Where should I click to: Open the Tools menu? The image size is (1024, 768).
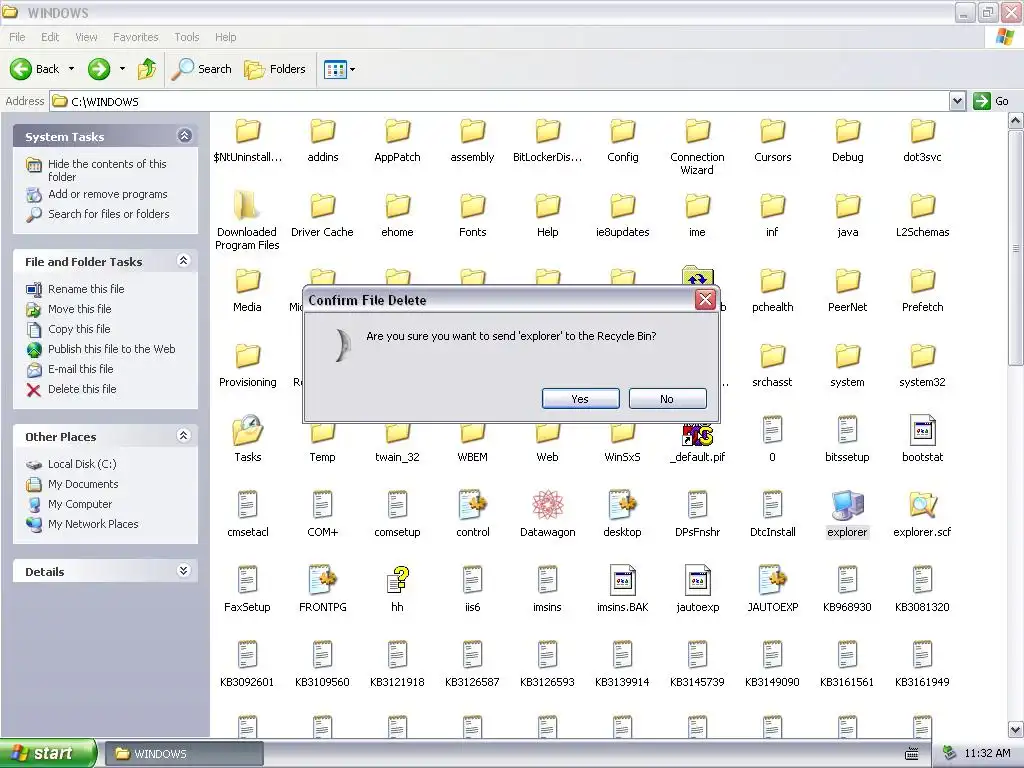click(x=187, y=37)
